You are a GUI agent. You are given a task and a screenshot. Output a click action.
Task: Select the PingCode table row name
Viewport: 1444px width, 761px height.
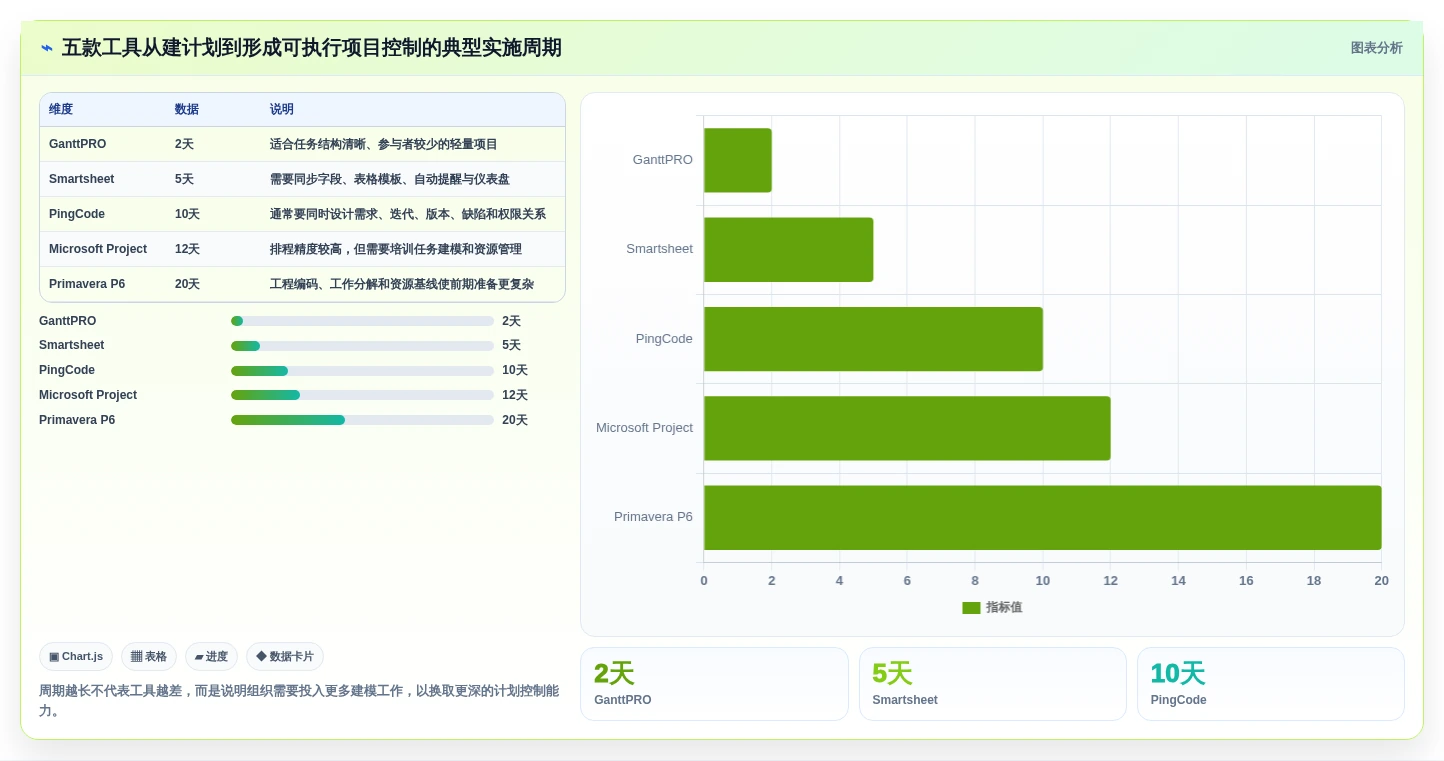tap(77, 214)
